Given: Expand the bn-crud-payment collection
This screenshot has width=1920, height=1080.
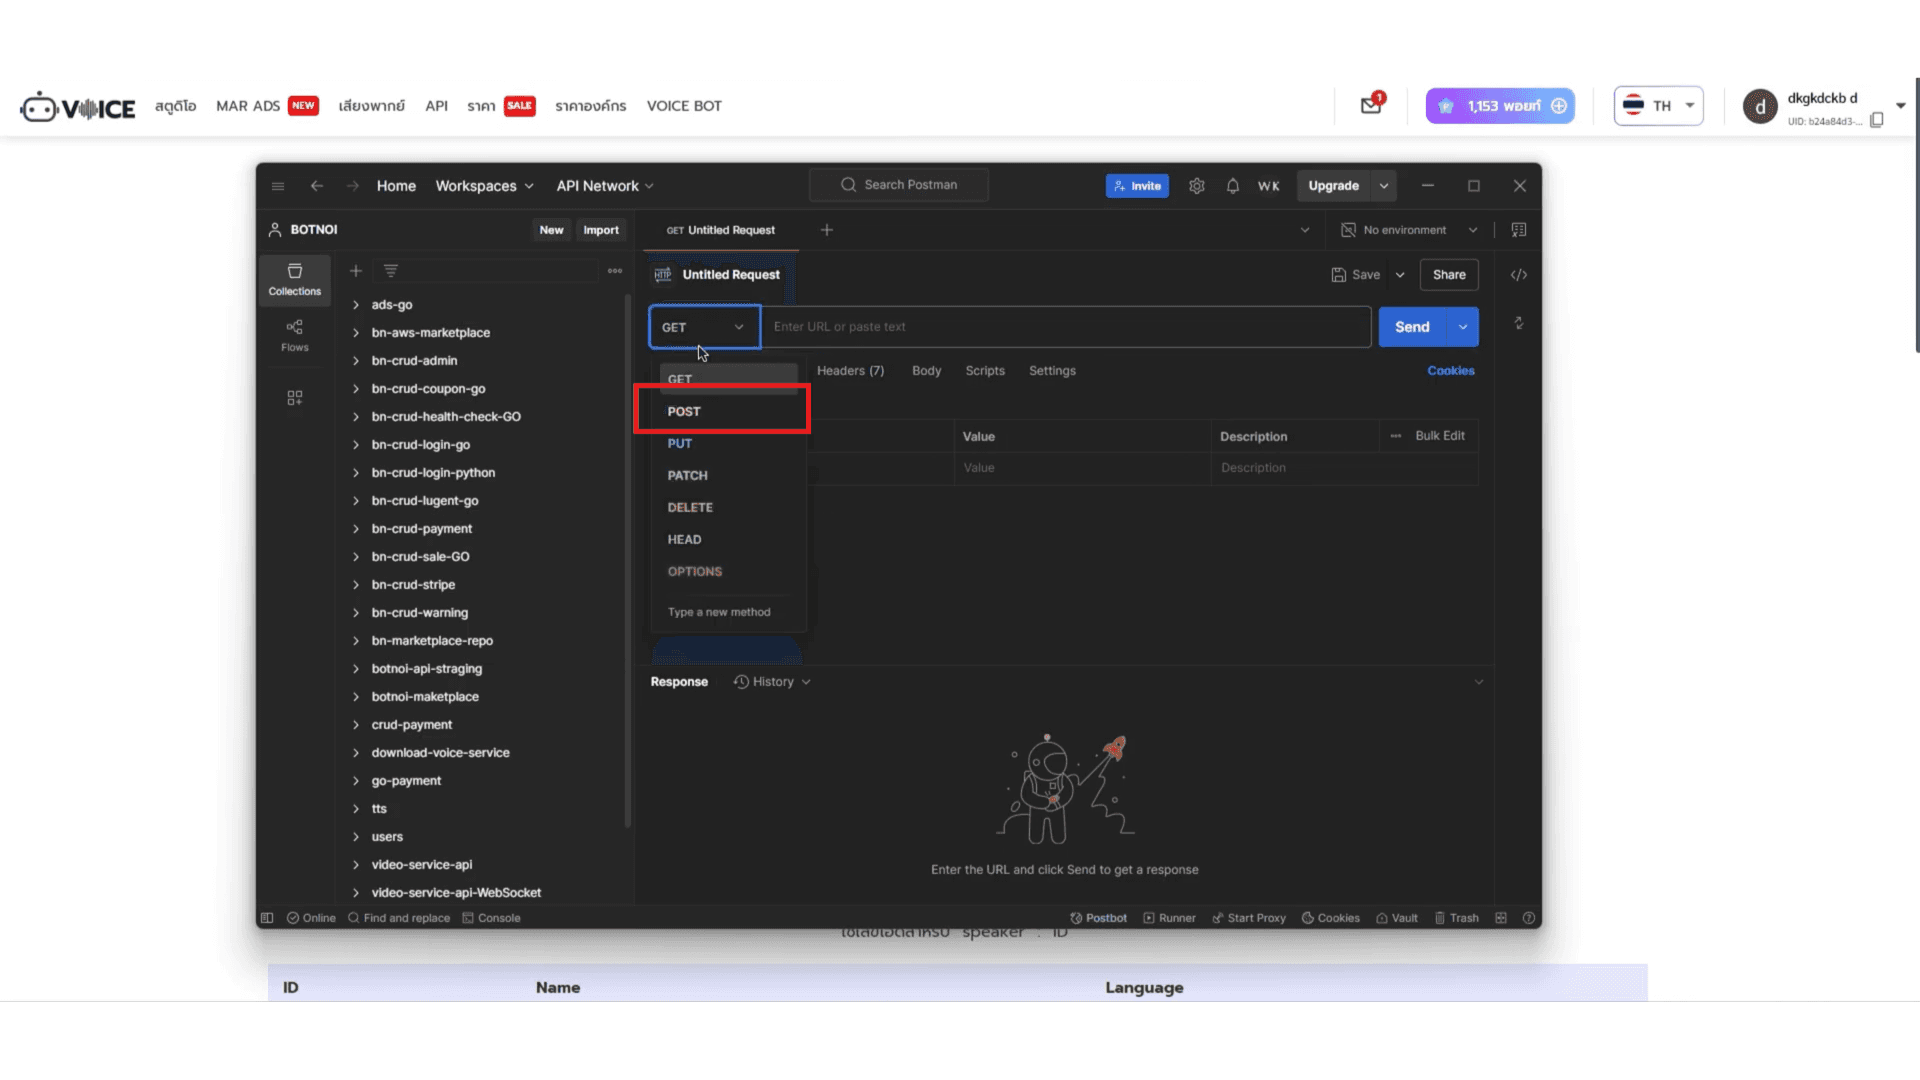Looking at the screenshot, I should 421,529.
